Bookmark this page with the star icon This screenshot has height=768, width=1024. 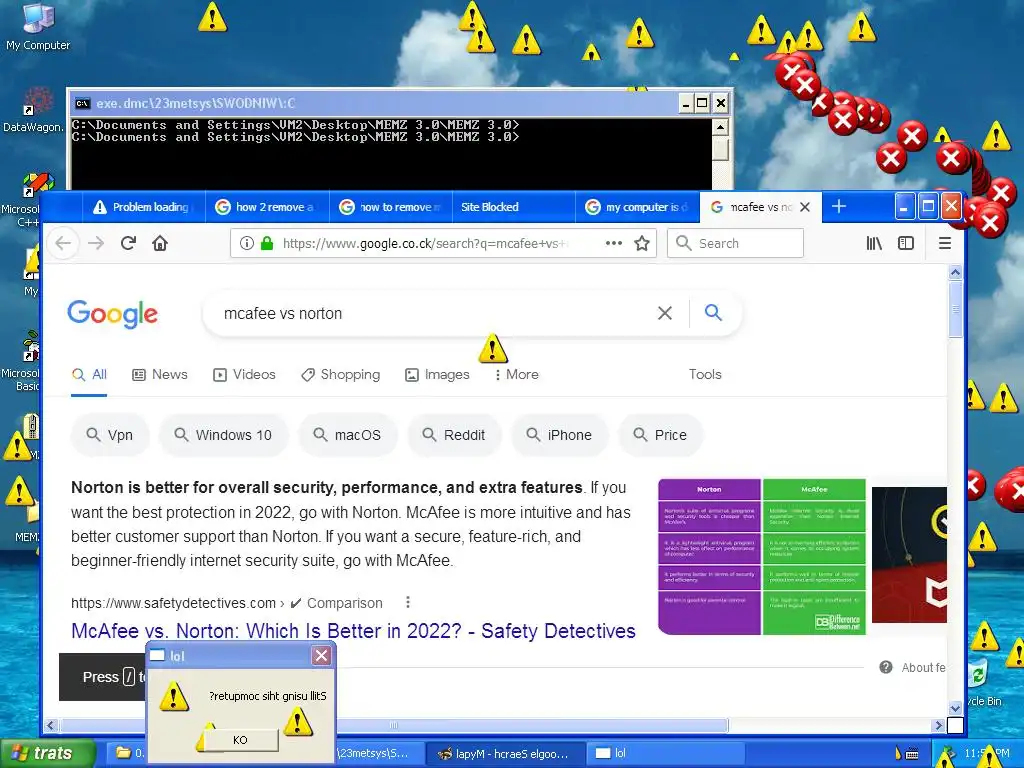click(x=642, y=244)
